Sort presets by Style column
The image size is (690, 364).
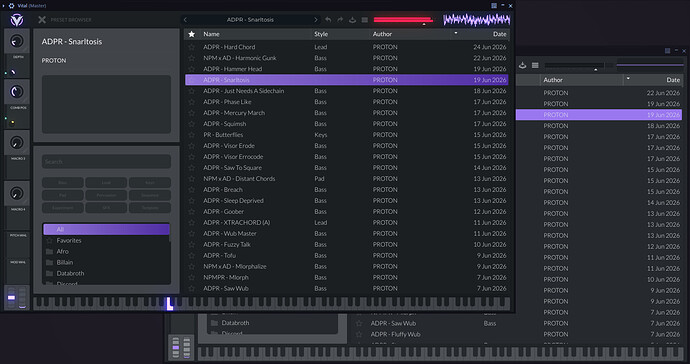pyautogui.click(x=321, y=34)
